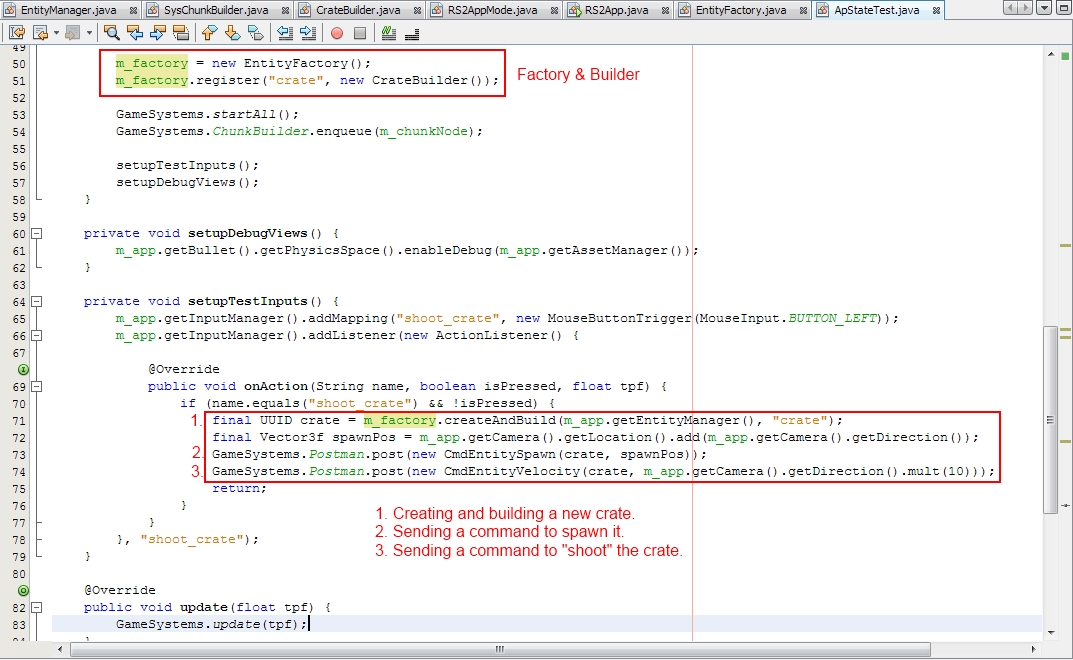Image resolution: width=1073 pixels, height=660 pixels.
Task: Switch to RS2App.java tab
Action: (x=616, y=10)
